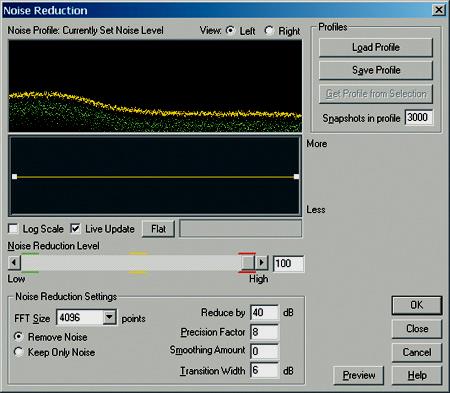Screen dimensions: 450x393
Task: Click the left scroll arrow of the Noise Reduction Level slider
Action: click(x=14, y=263)
